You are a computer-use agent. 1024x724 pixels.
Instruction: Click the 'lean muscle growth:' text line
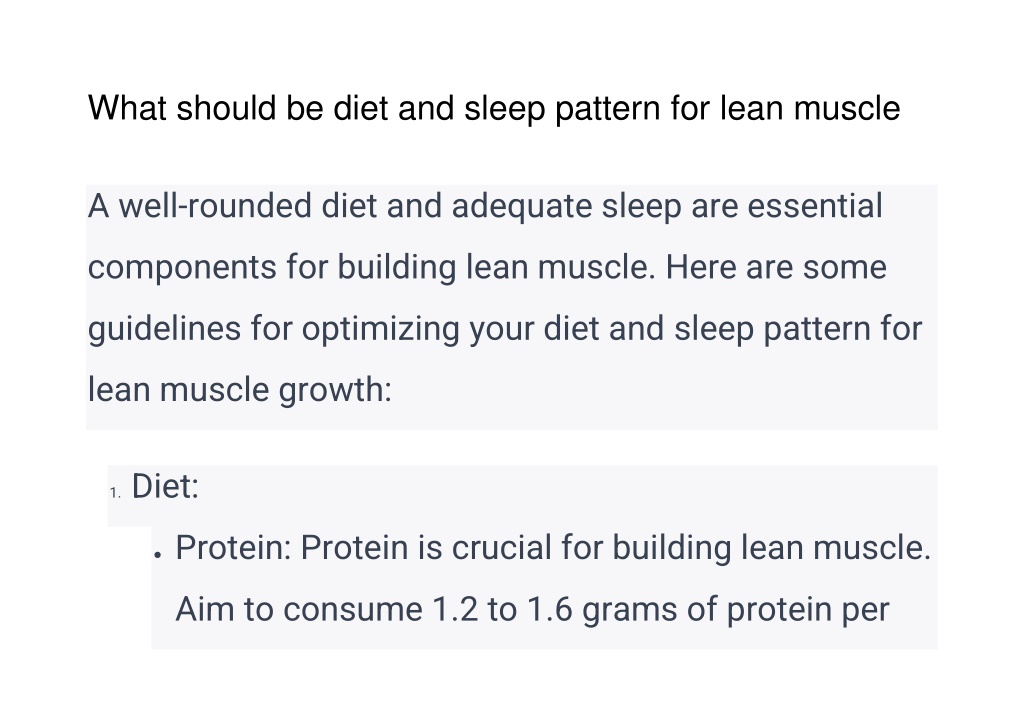(240, 390)
